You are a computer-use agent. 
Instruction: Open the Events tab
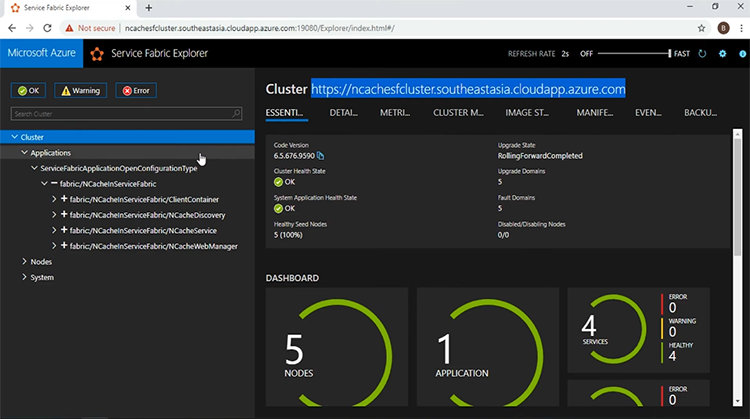click(648, 113)
